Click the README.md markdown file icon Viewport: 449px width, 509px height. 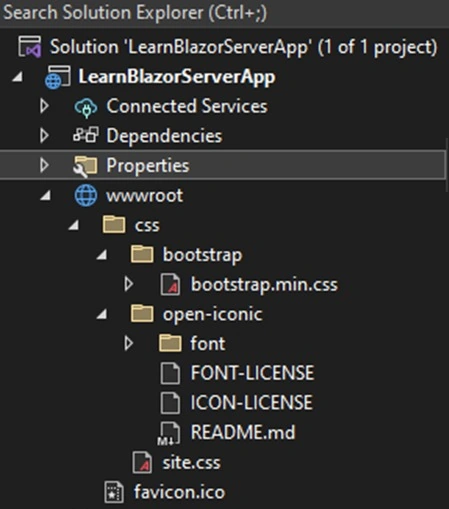click(170, 433)
